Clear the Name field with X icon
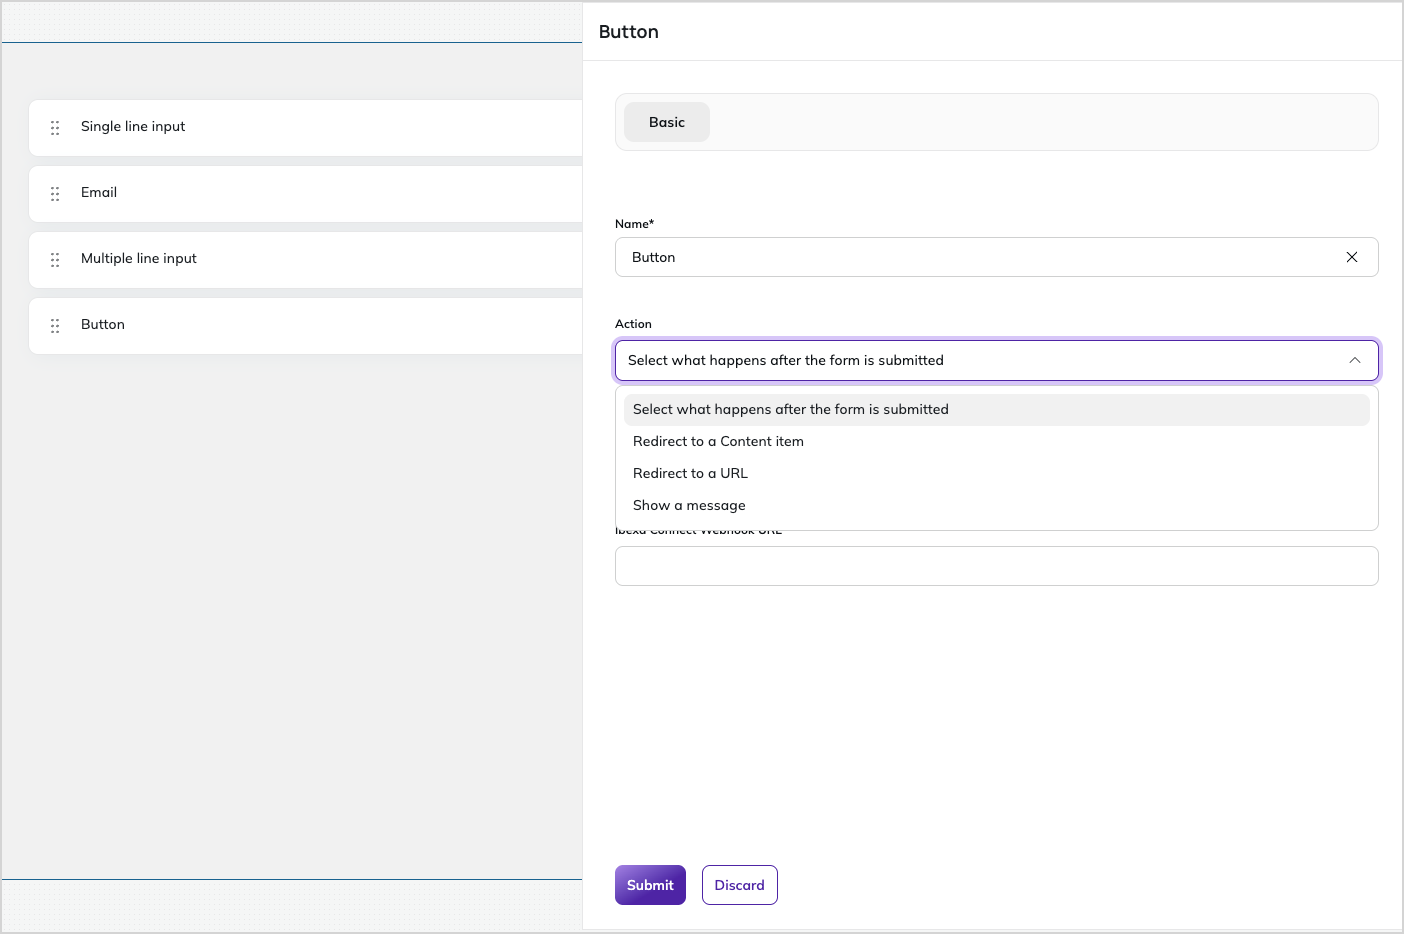Image resolution: width=1404 pixels, height=934 pixels. pyautogui.click(x=1352, y=257)
